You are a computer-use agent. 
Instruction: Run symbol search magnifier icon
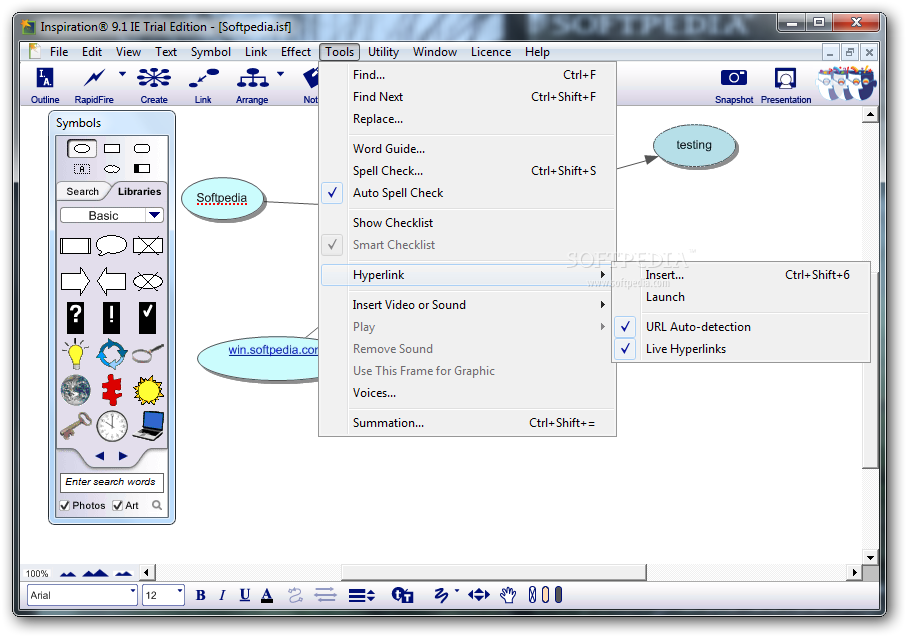pos(157,505)
